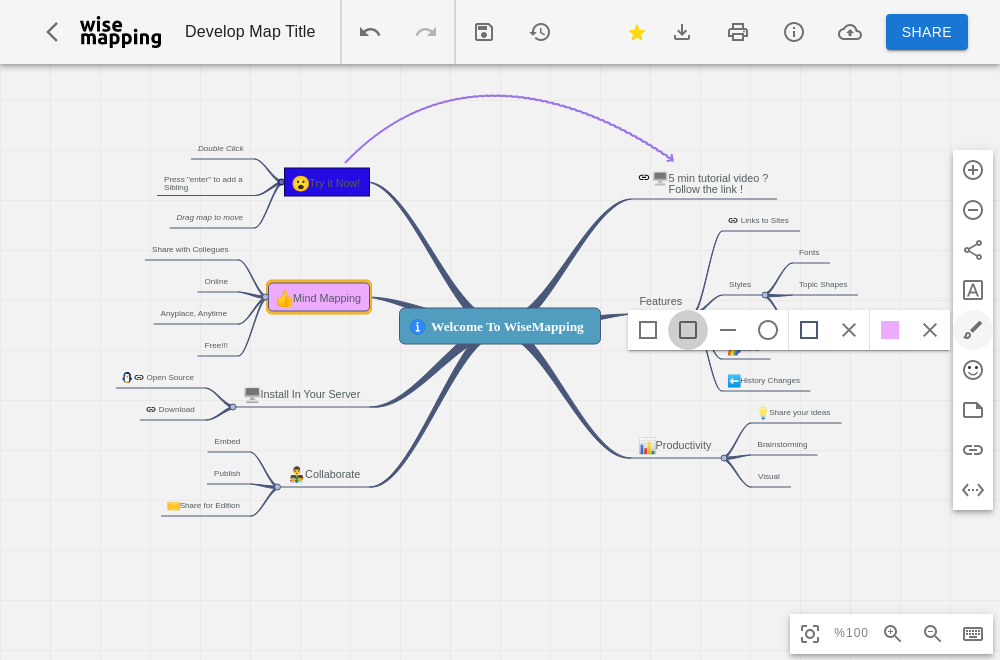Collapse the Collaborate branch connector
Image resolution: width=1000 pixels, height=660 pixels.
click(277, 487)
